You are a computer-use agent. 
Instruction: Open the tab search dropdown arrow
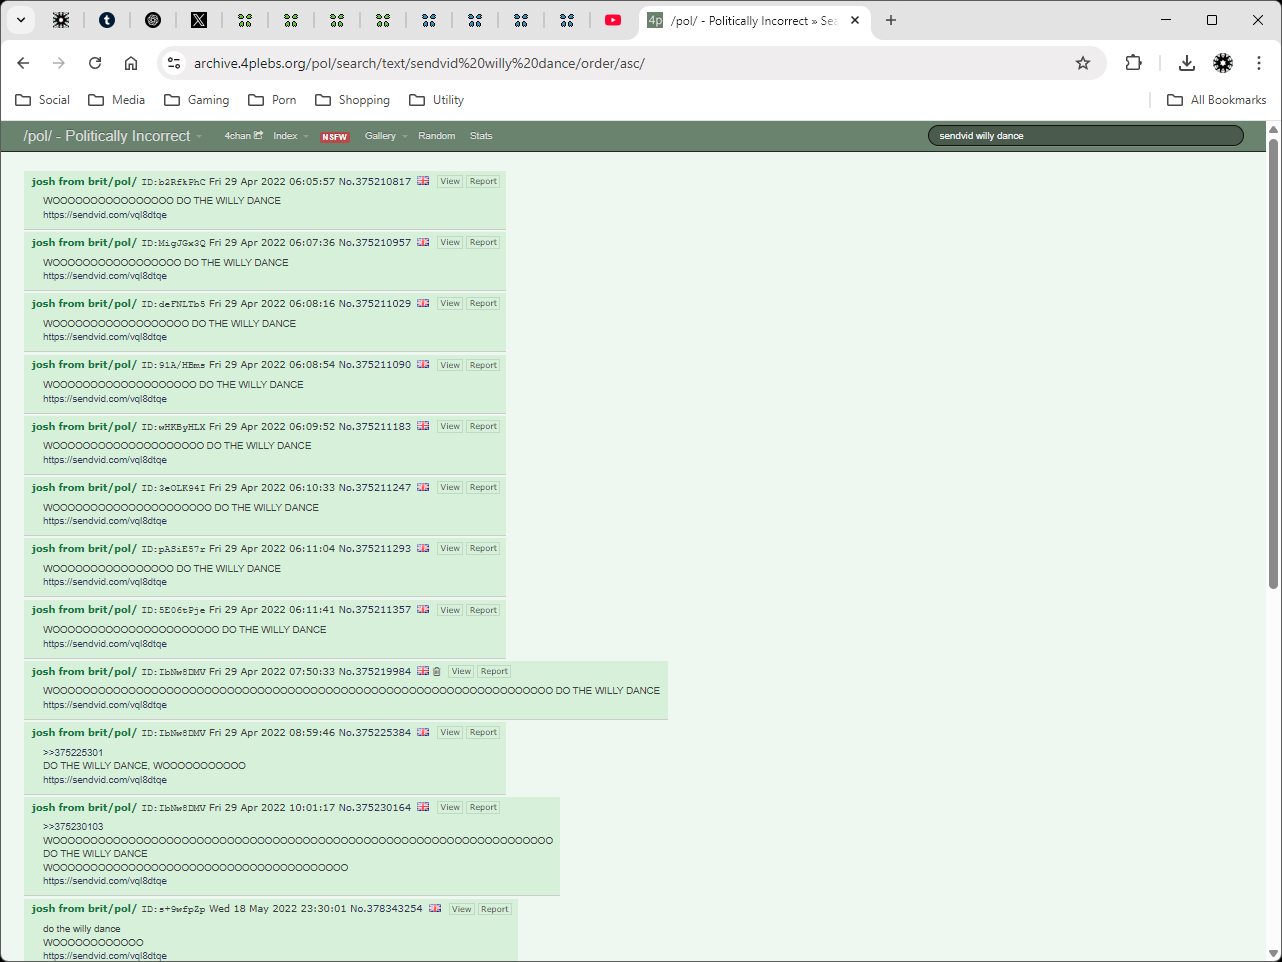coord(21,20)
